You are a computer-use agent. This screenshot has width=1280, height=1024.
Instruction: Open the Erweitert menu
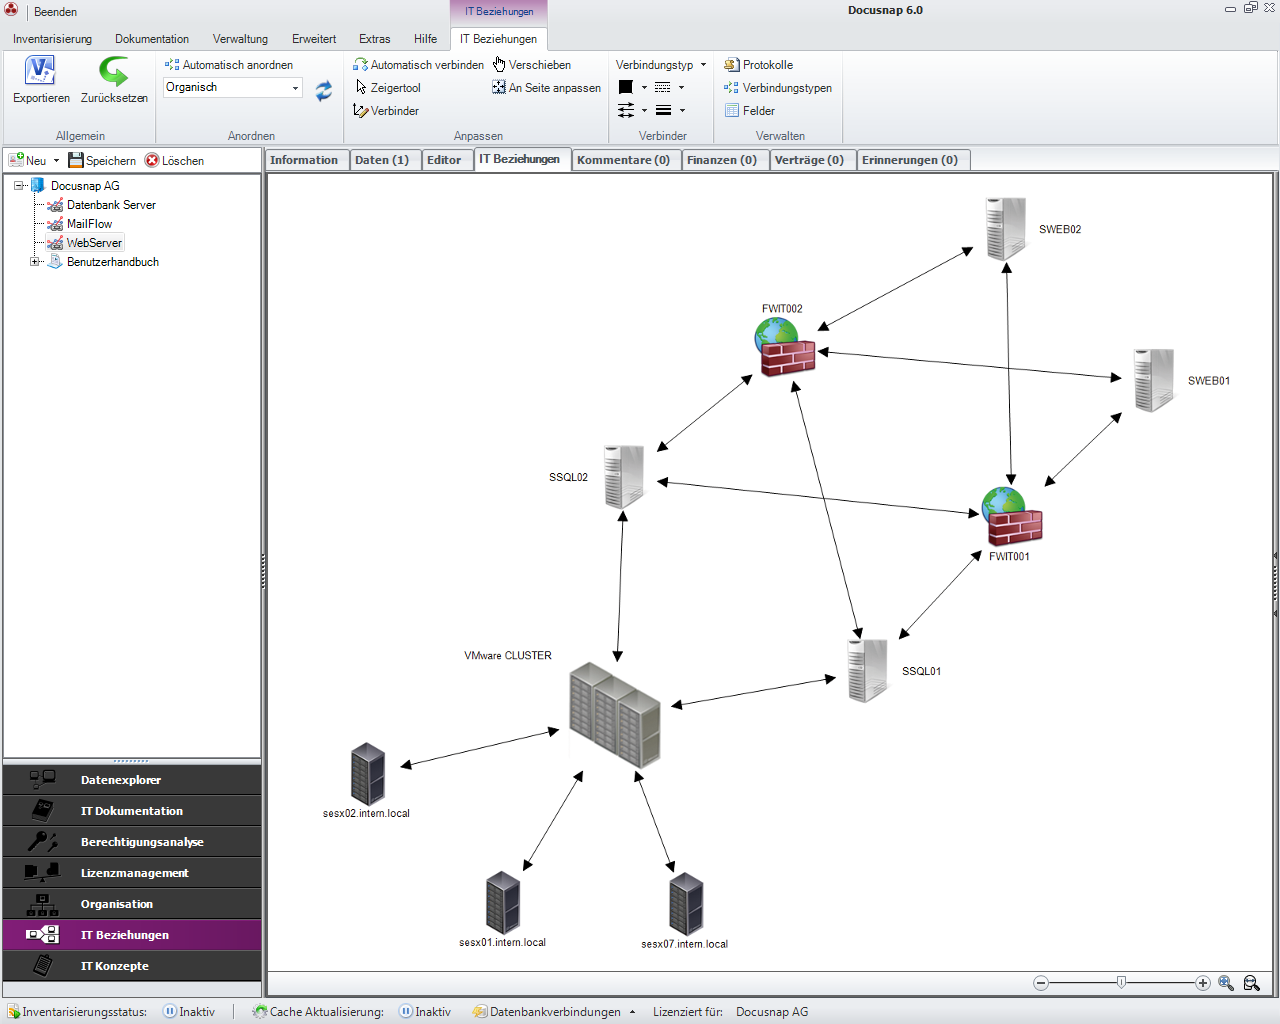tap(314, 39)
